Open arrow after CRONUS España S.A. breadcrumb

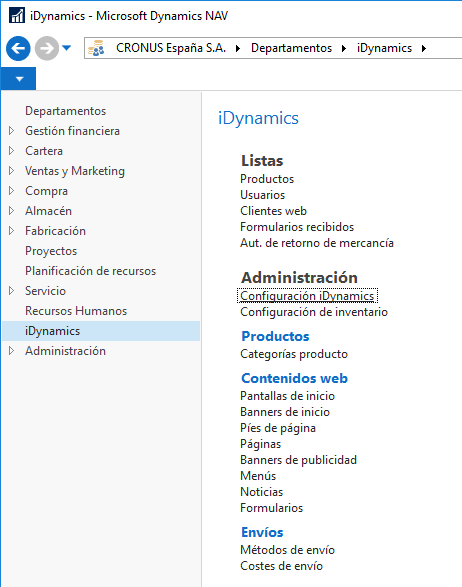tap(238, 48)
